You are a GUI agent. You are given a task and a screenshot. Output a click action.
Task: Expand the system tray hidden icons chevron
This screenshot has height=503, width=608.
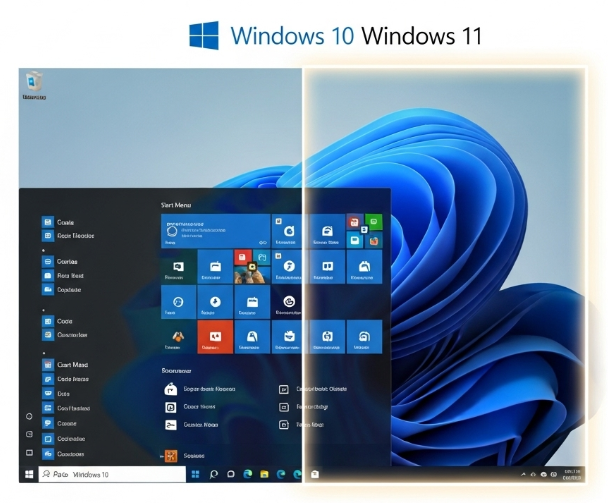(523, 474)
